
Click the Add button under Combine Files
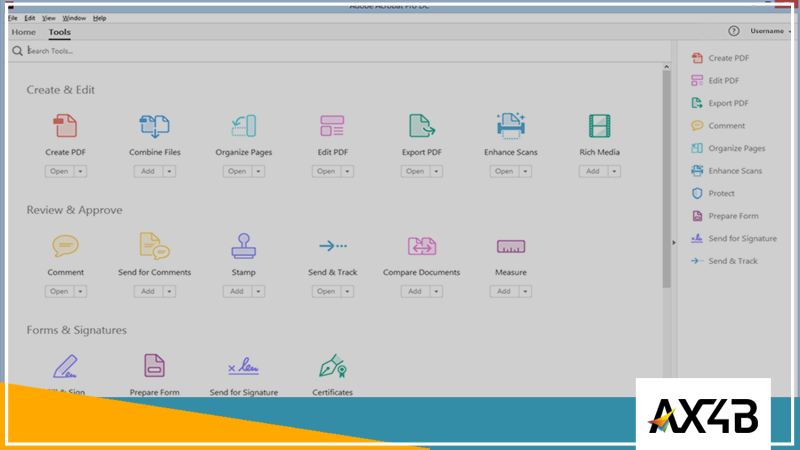coord(148,171)
